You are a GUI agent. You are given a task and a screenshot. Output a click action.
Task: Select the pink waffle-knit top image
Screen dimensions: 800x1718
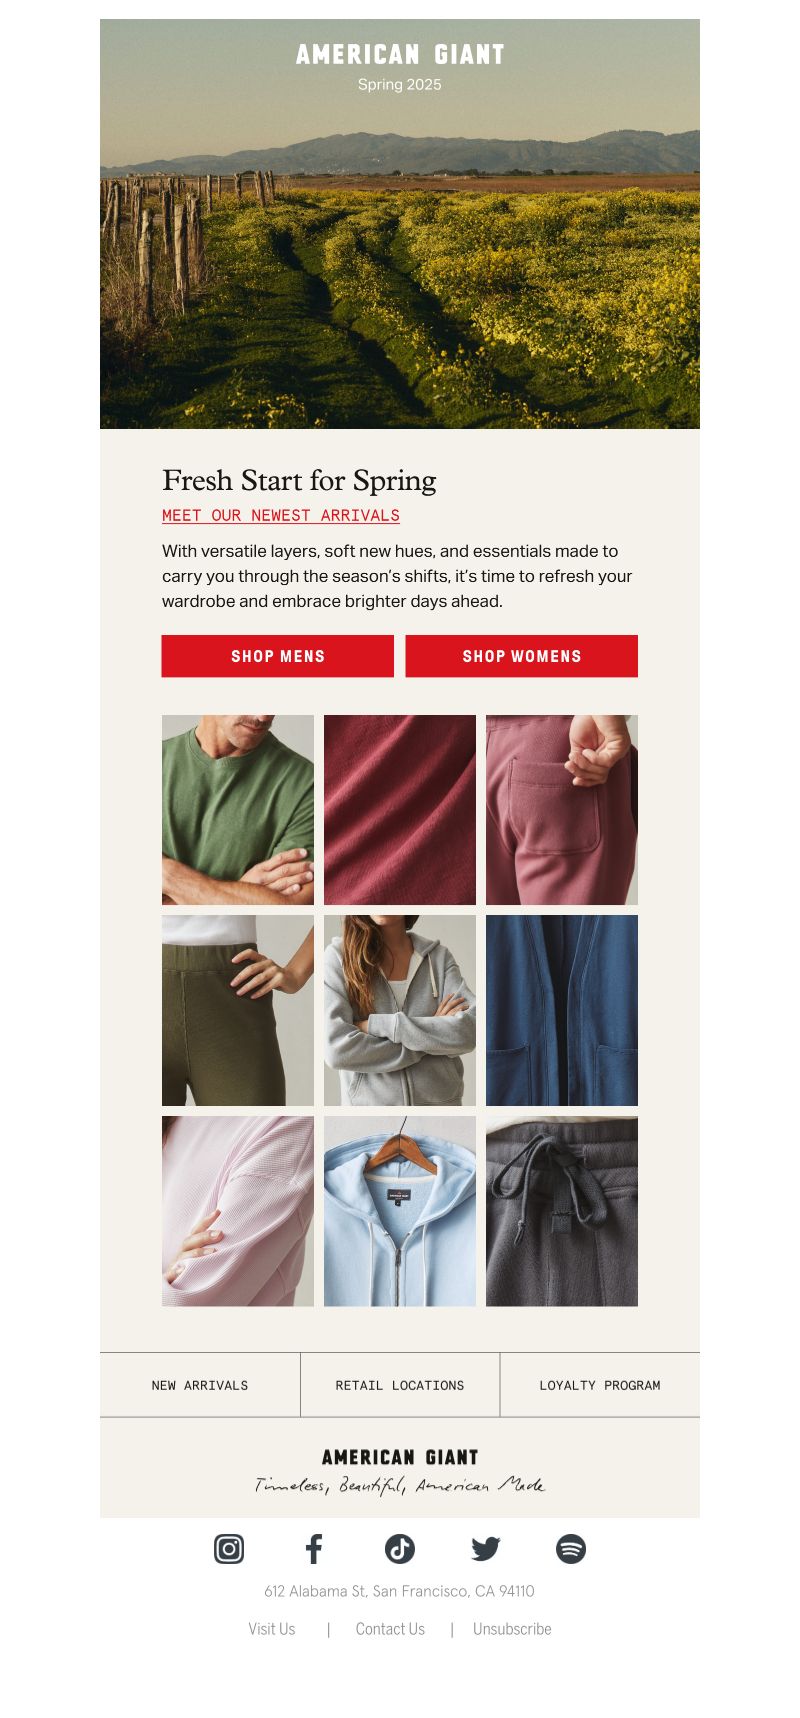coord(238,1211)
